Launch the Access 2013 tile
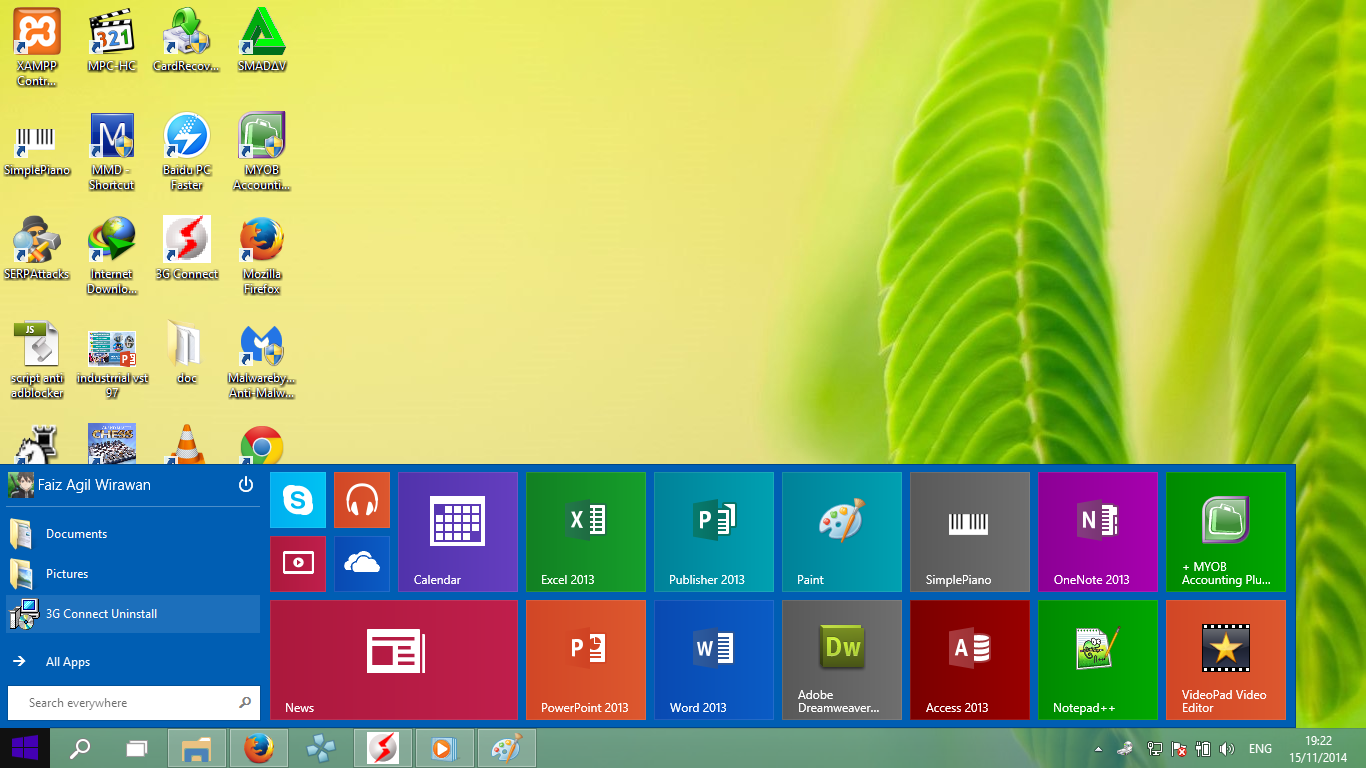This screenshot has height=768, width=1366. point(970,660)
